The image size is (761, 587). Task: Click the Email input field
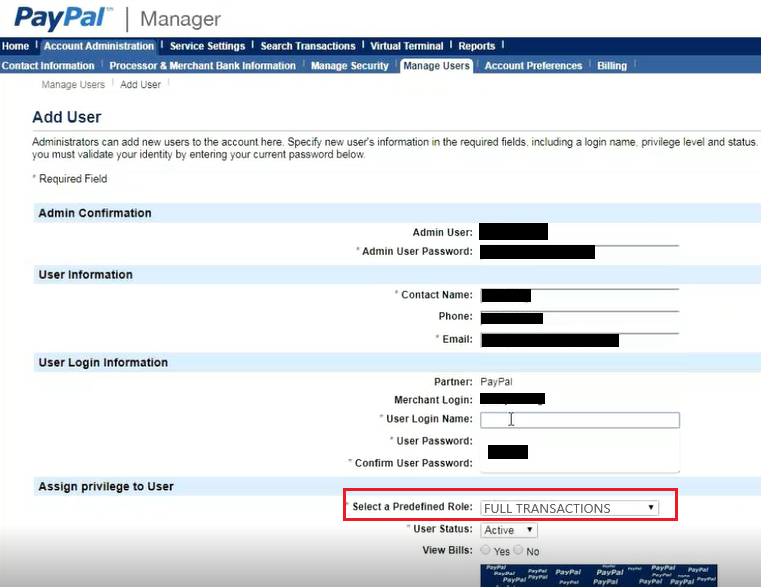tap(579, 340)
